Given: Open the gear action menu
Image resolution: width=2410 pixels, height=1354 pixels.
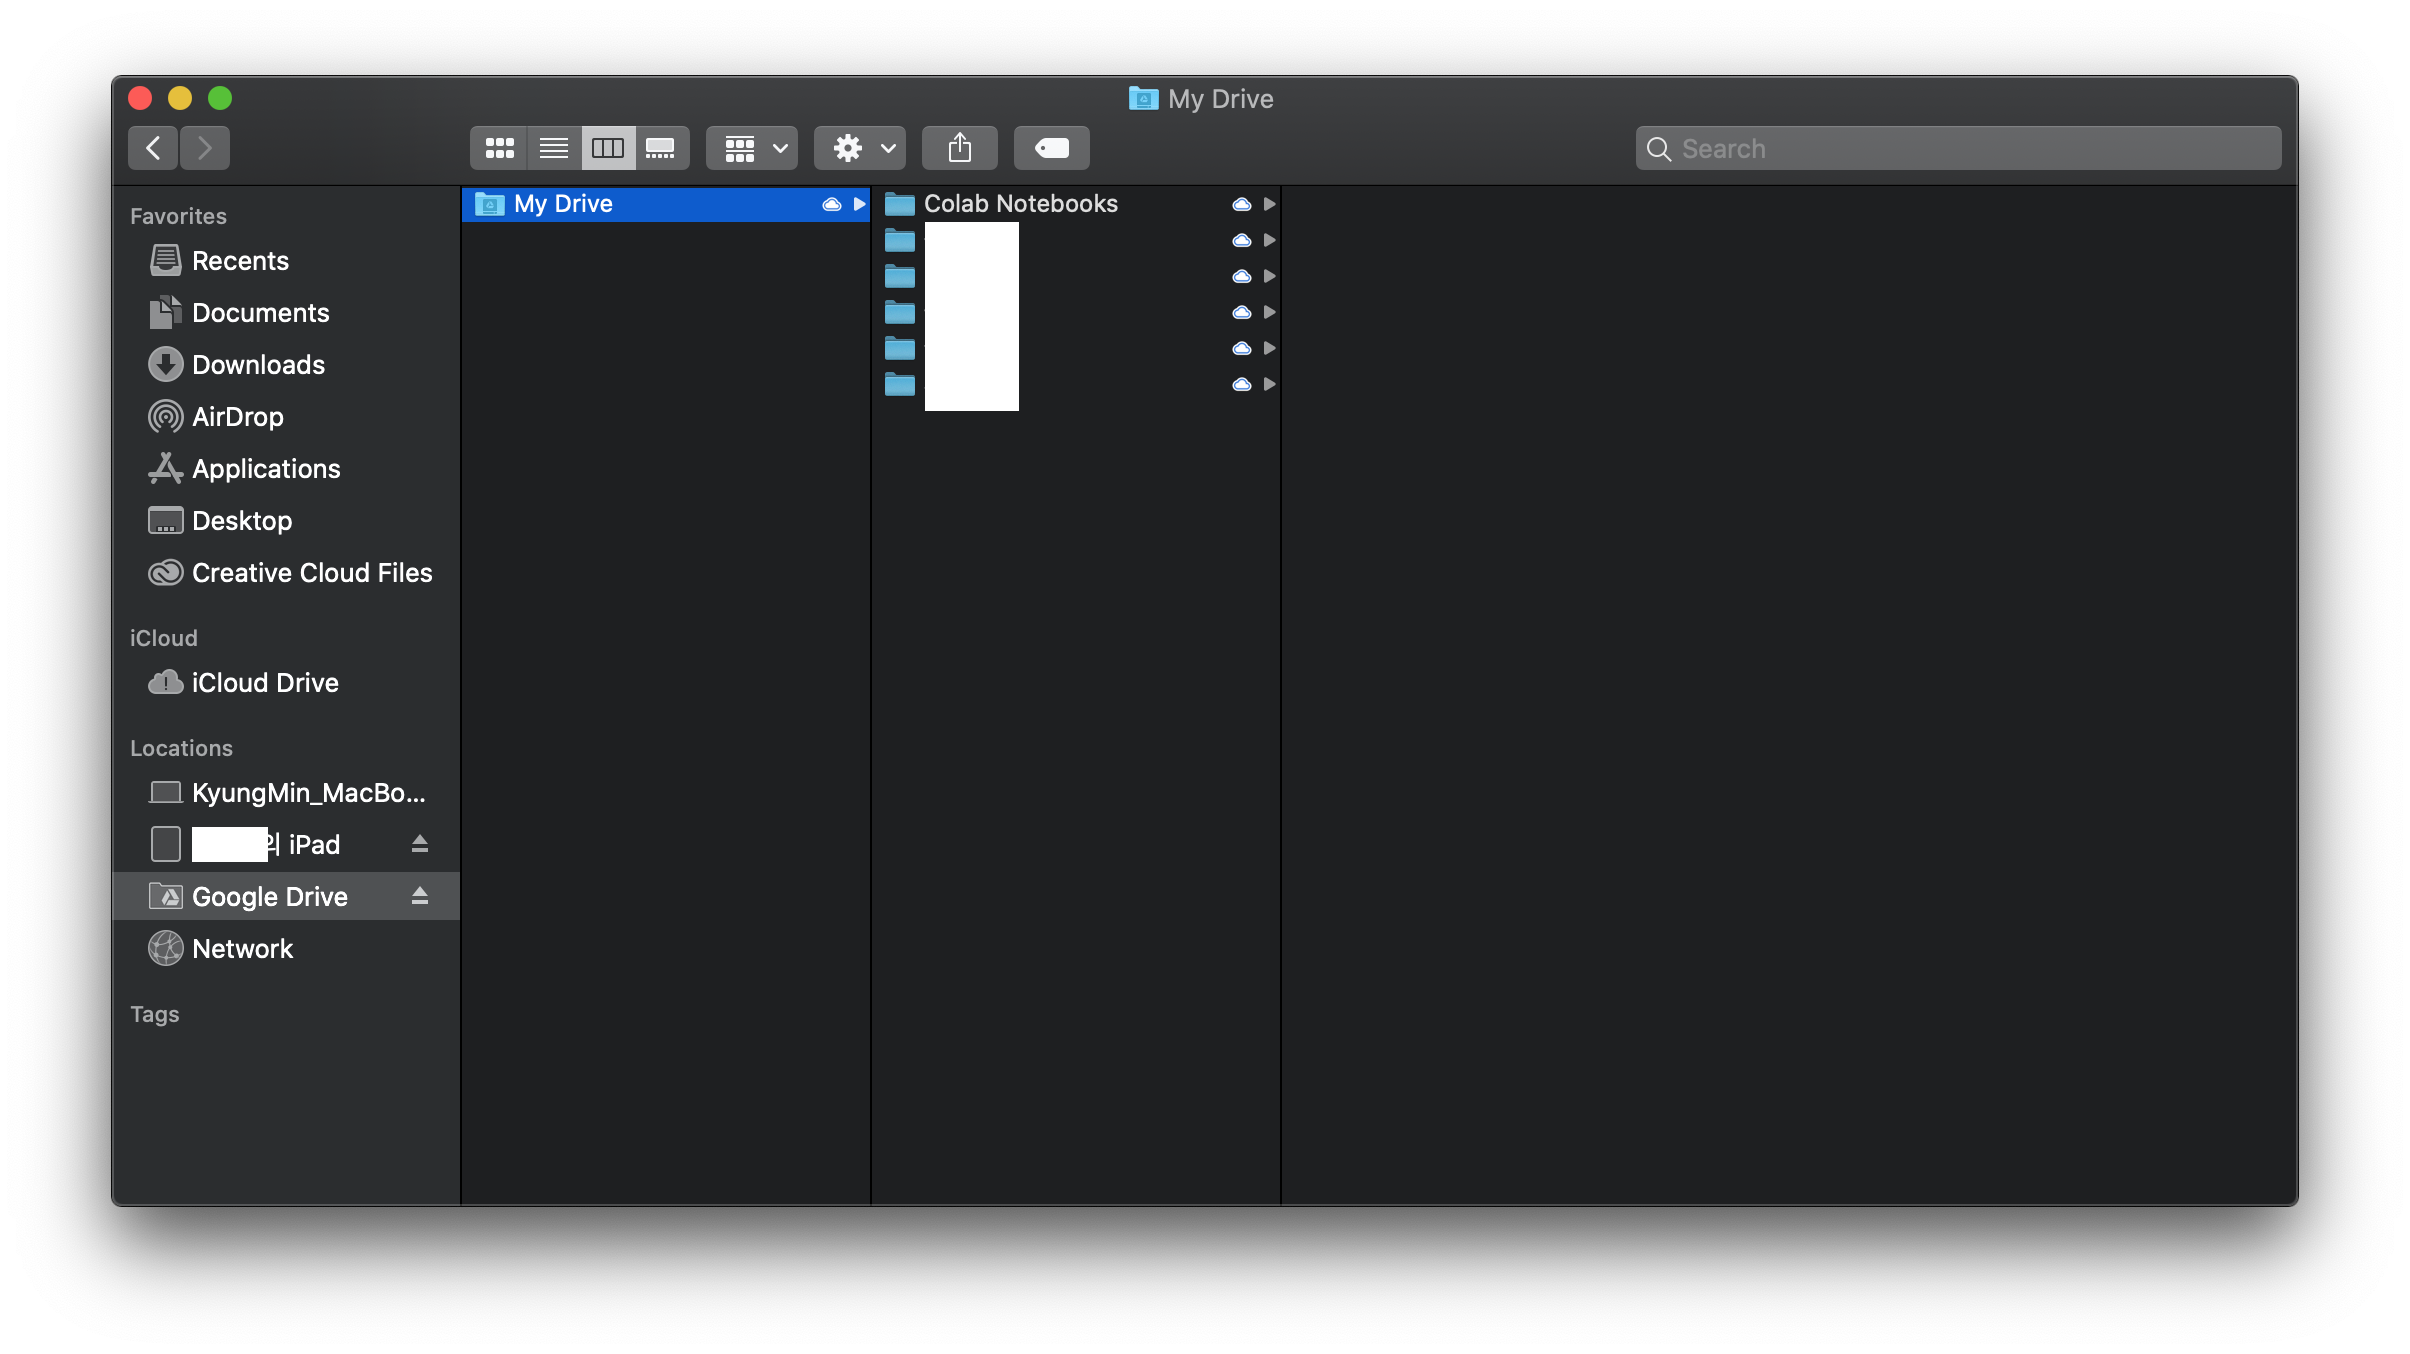Looking at the screenshot, I should point(860,148).
